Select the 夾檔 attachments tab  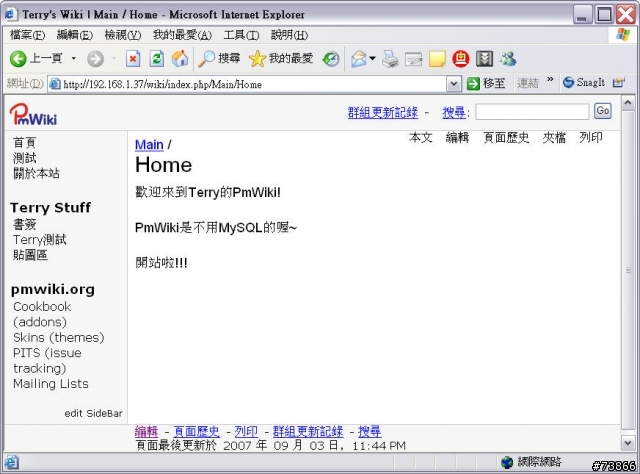(554, 138)
